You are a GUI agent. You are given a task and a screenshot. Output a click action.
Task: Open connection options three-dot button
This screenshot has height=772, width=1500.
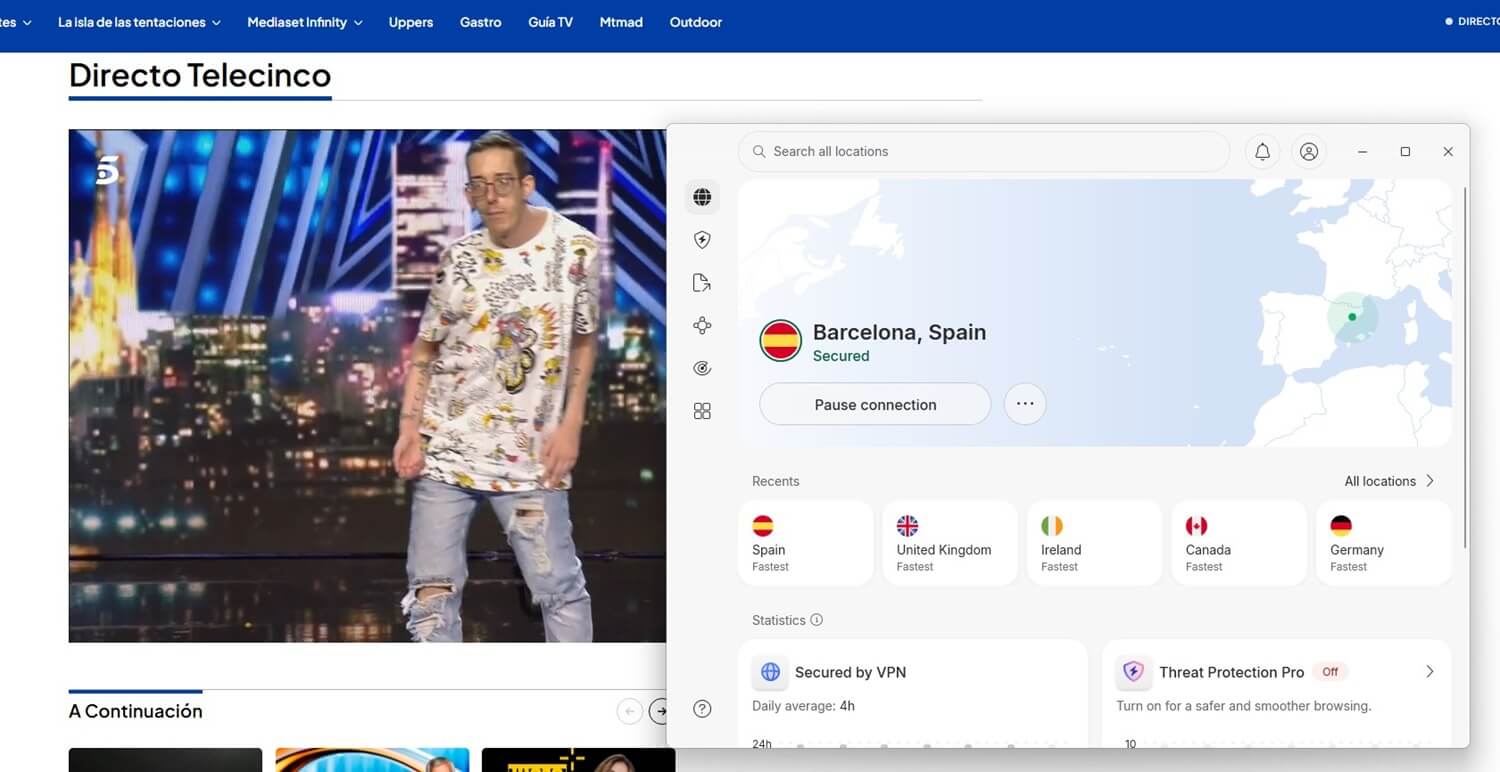tap(1024, 404)
